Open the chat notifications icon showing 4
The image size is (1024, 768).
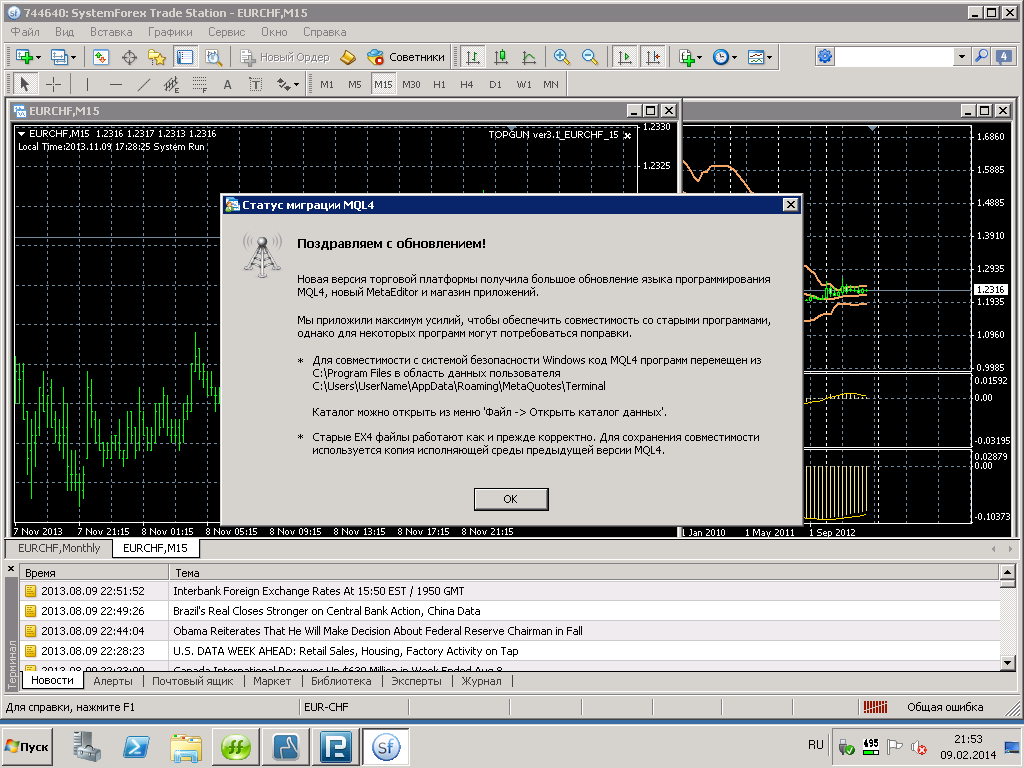point(1003,57)
